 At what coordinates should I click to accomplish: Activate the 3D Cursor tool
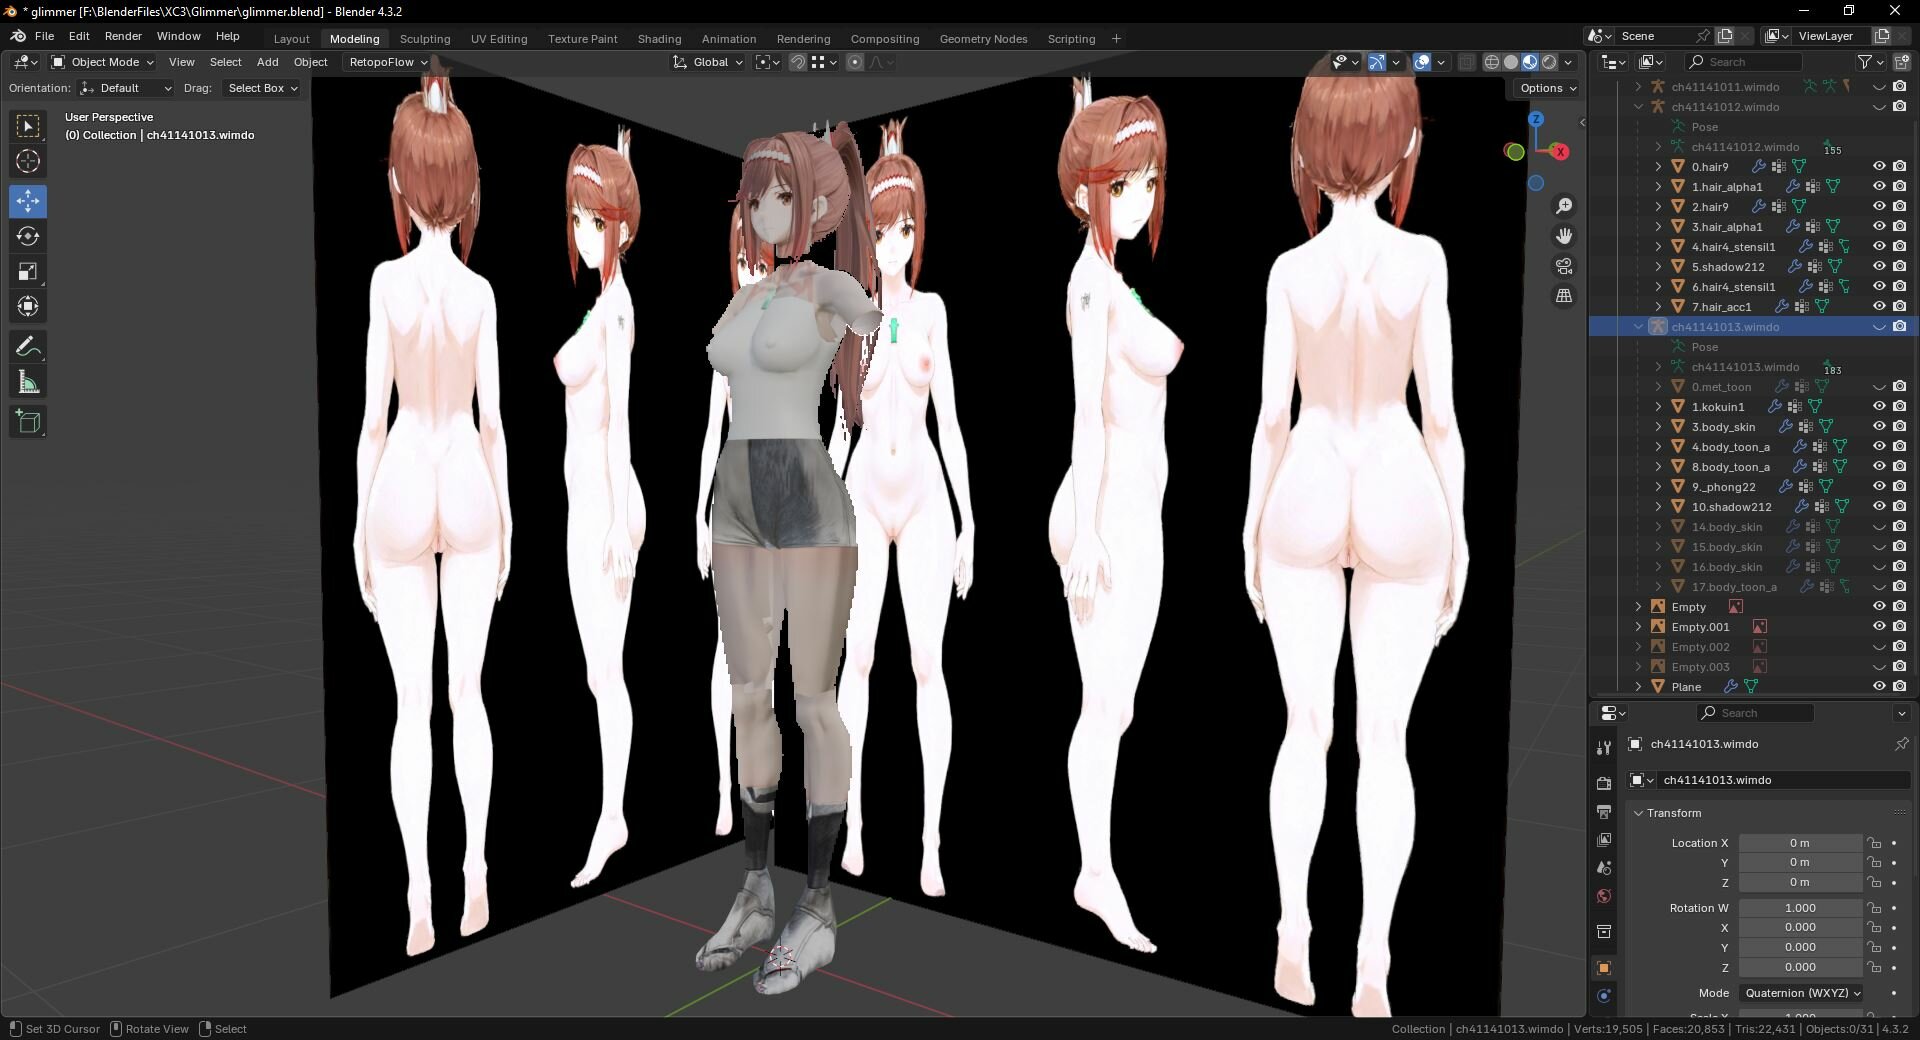pyautogui.click(x=28, y=161)
